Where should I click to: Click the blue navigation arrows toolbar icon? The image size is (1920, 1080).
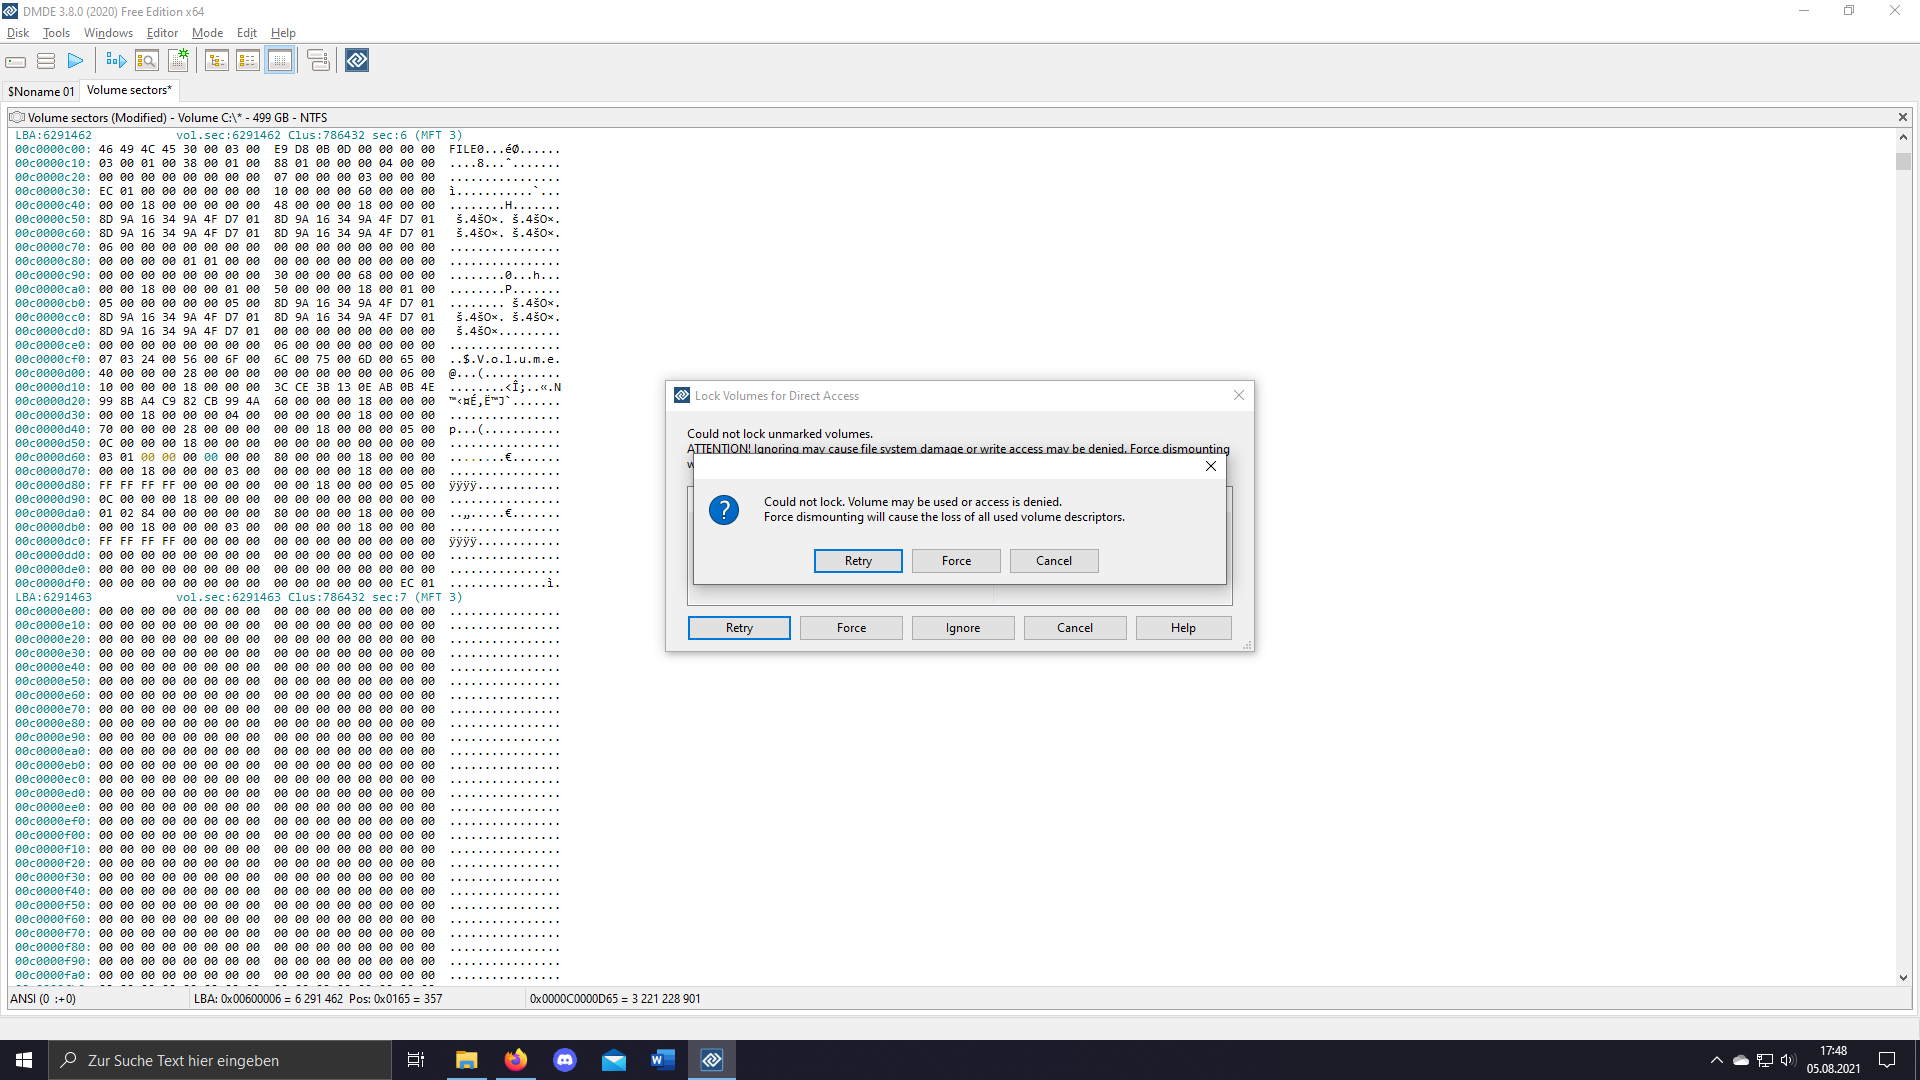point(116,60)
